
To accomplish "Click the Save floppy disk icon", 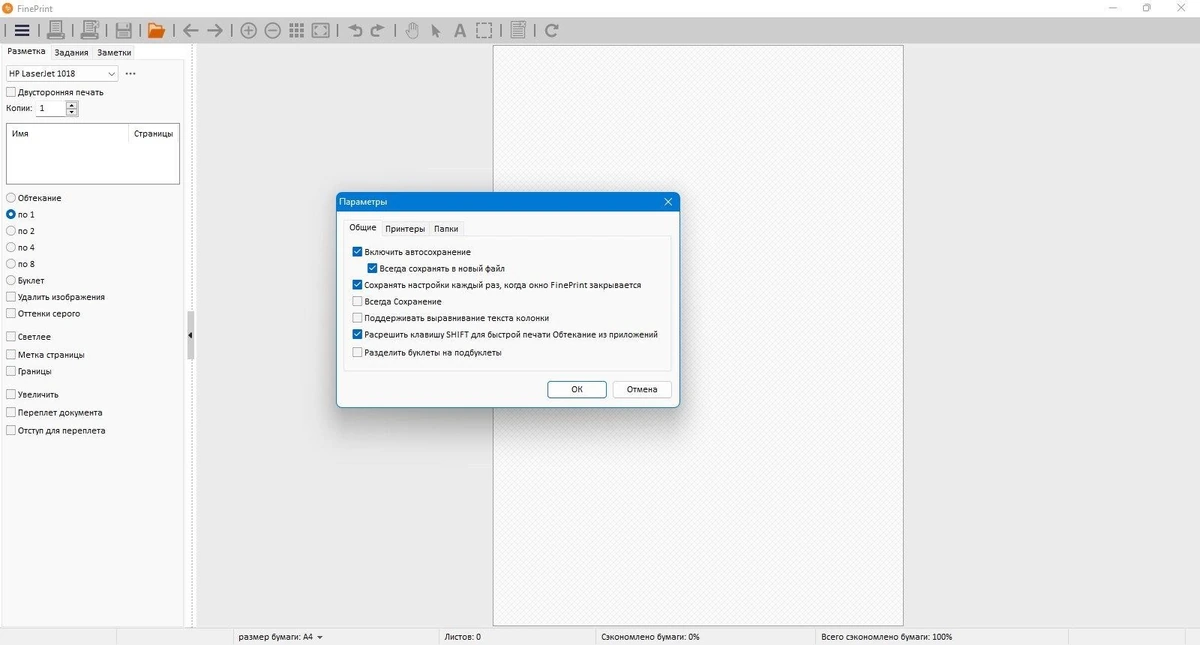I will (124, 30).
